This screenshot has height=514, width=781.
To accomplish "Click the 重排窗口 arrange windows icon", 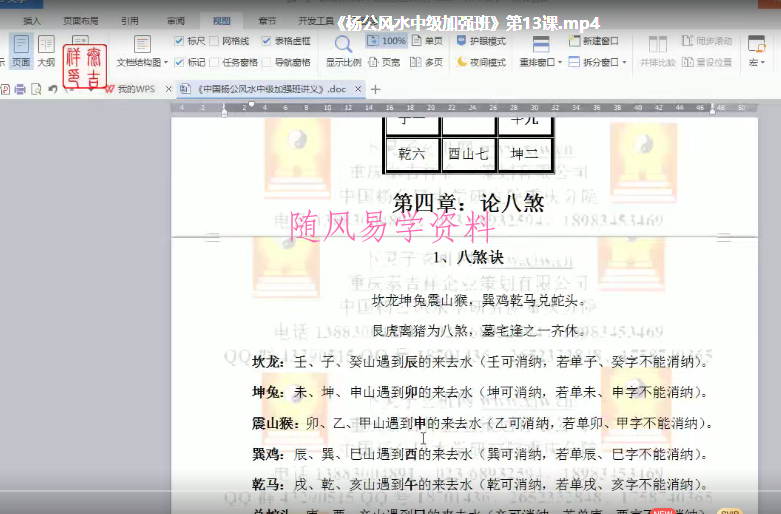I will tap(540, 45).
